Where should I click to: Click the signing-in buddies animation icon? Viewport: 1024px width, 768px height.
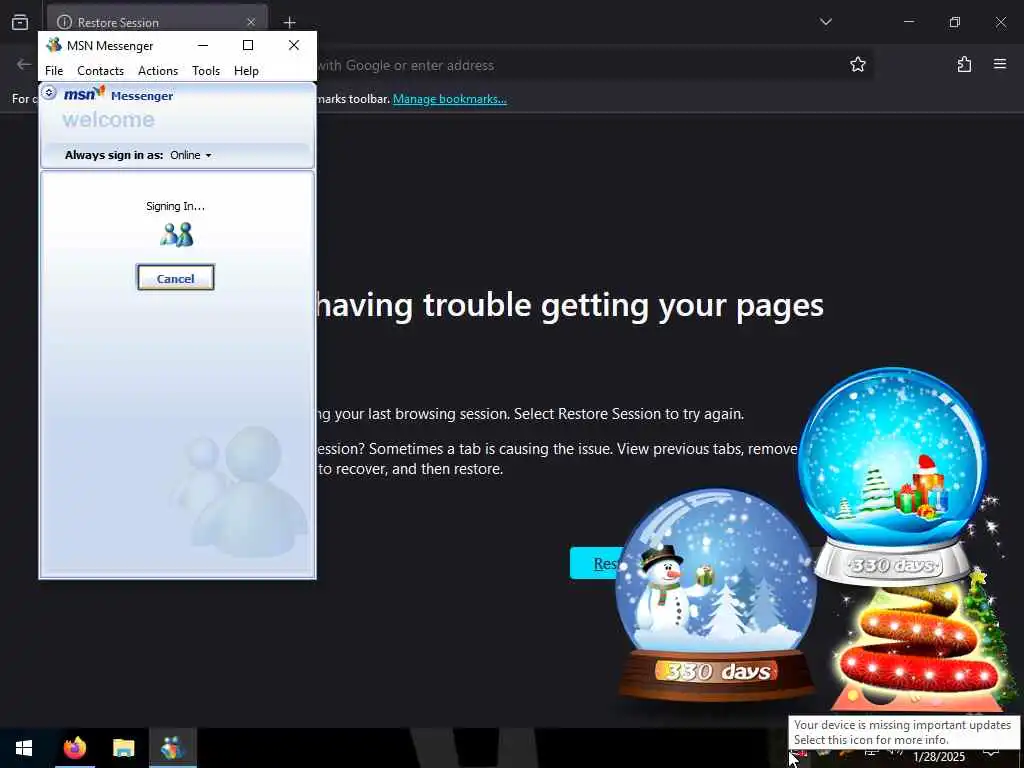(176, 234)
